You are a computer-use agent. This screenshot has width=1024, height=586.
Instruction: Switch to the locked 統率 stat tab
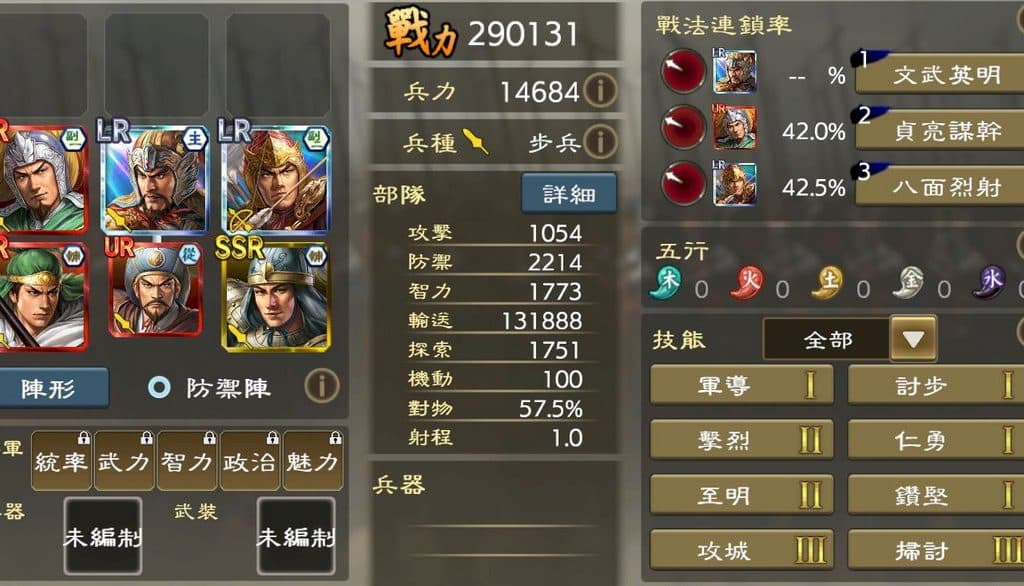[x=61, y=460]
